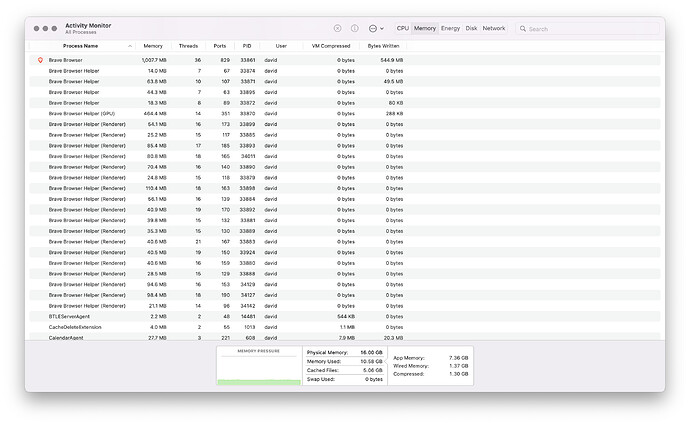Sort by the Threads column header
The image size is (690, 424).
[x=188, y=46]
